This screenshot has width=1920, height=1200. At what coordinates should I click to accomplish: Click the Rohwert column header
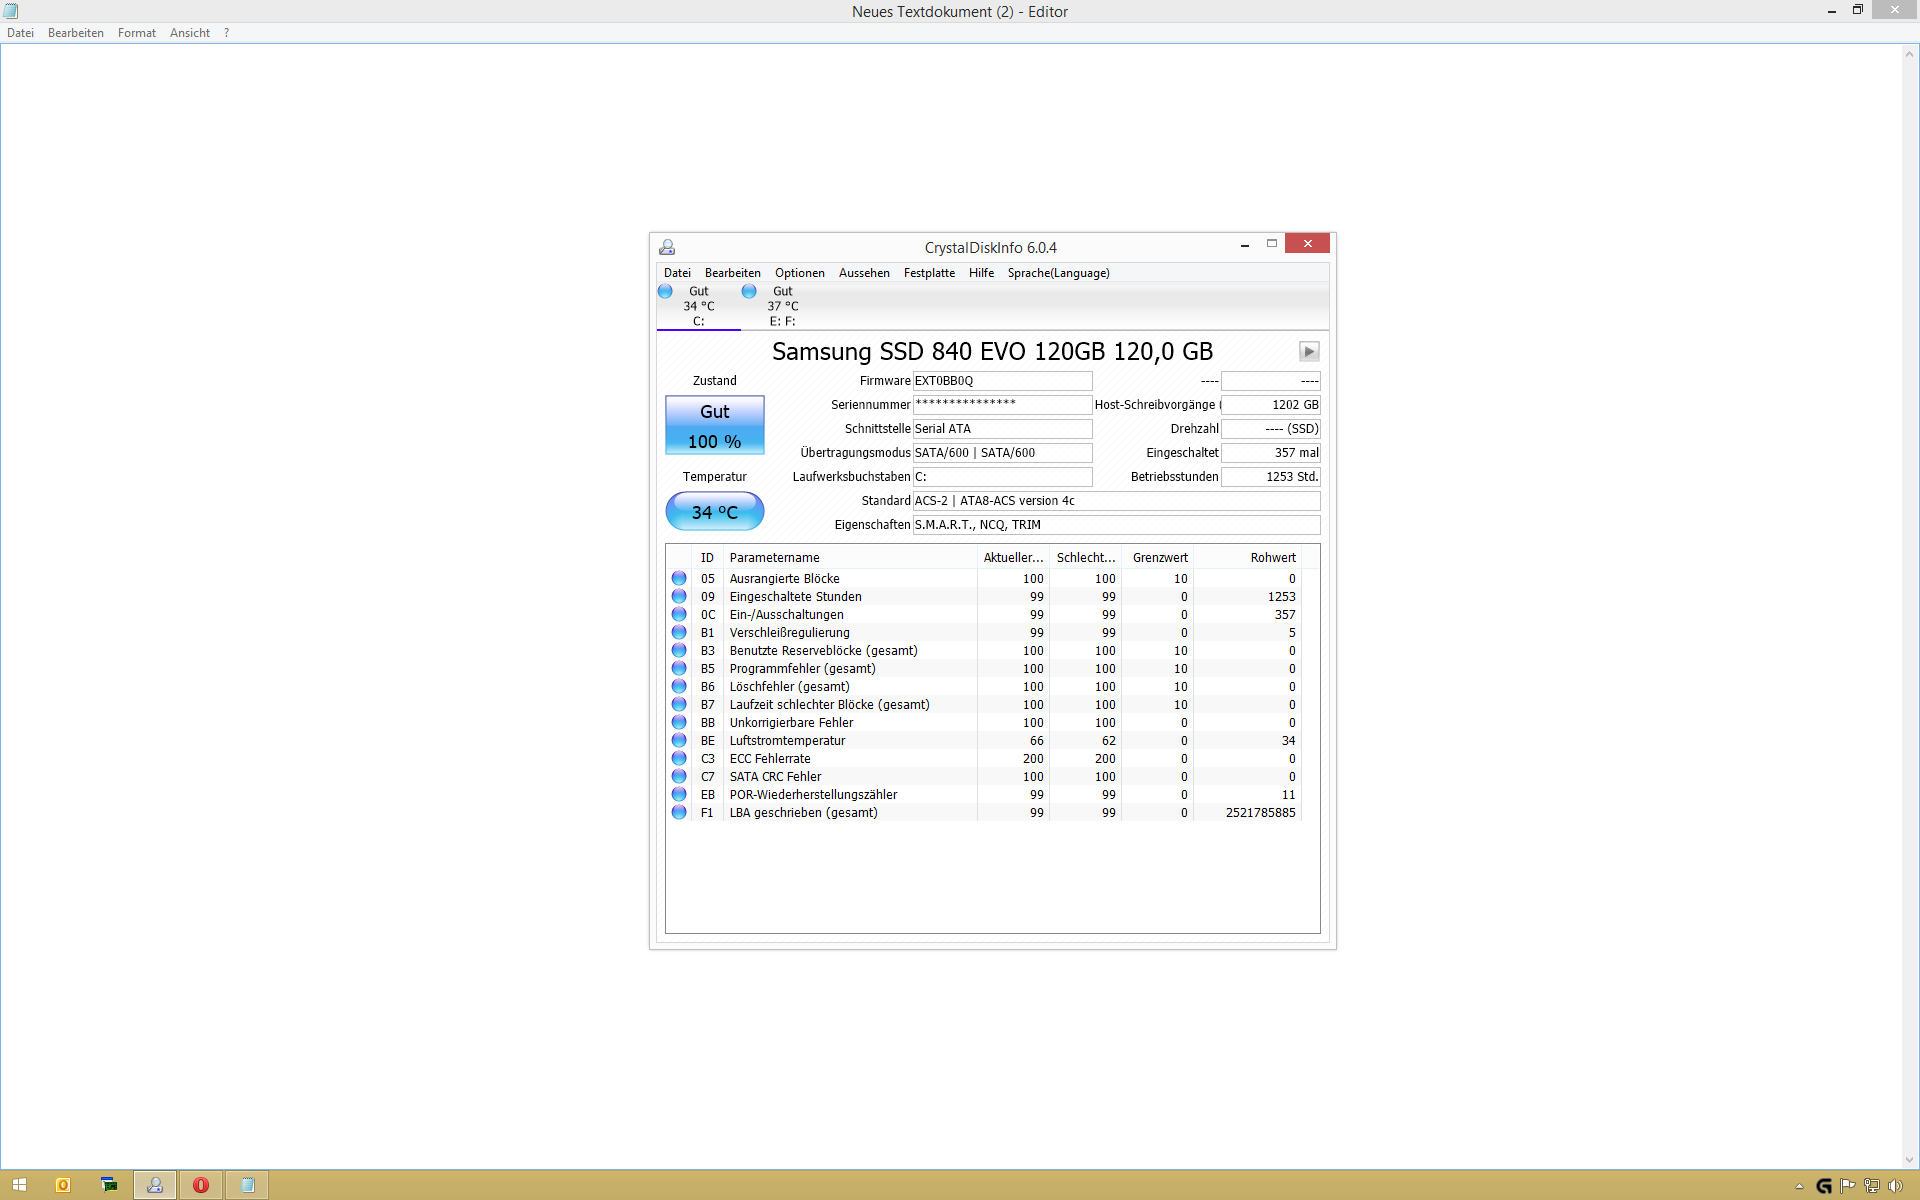click(x=1272, y=558)
